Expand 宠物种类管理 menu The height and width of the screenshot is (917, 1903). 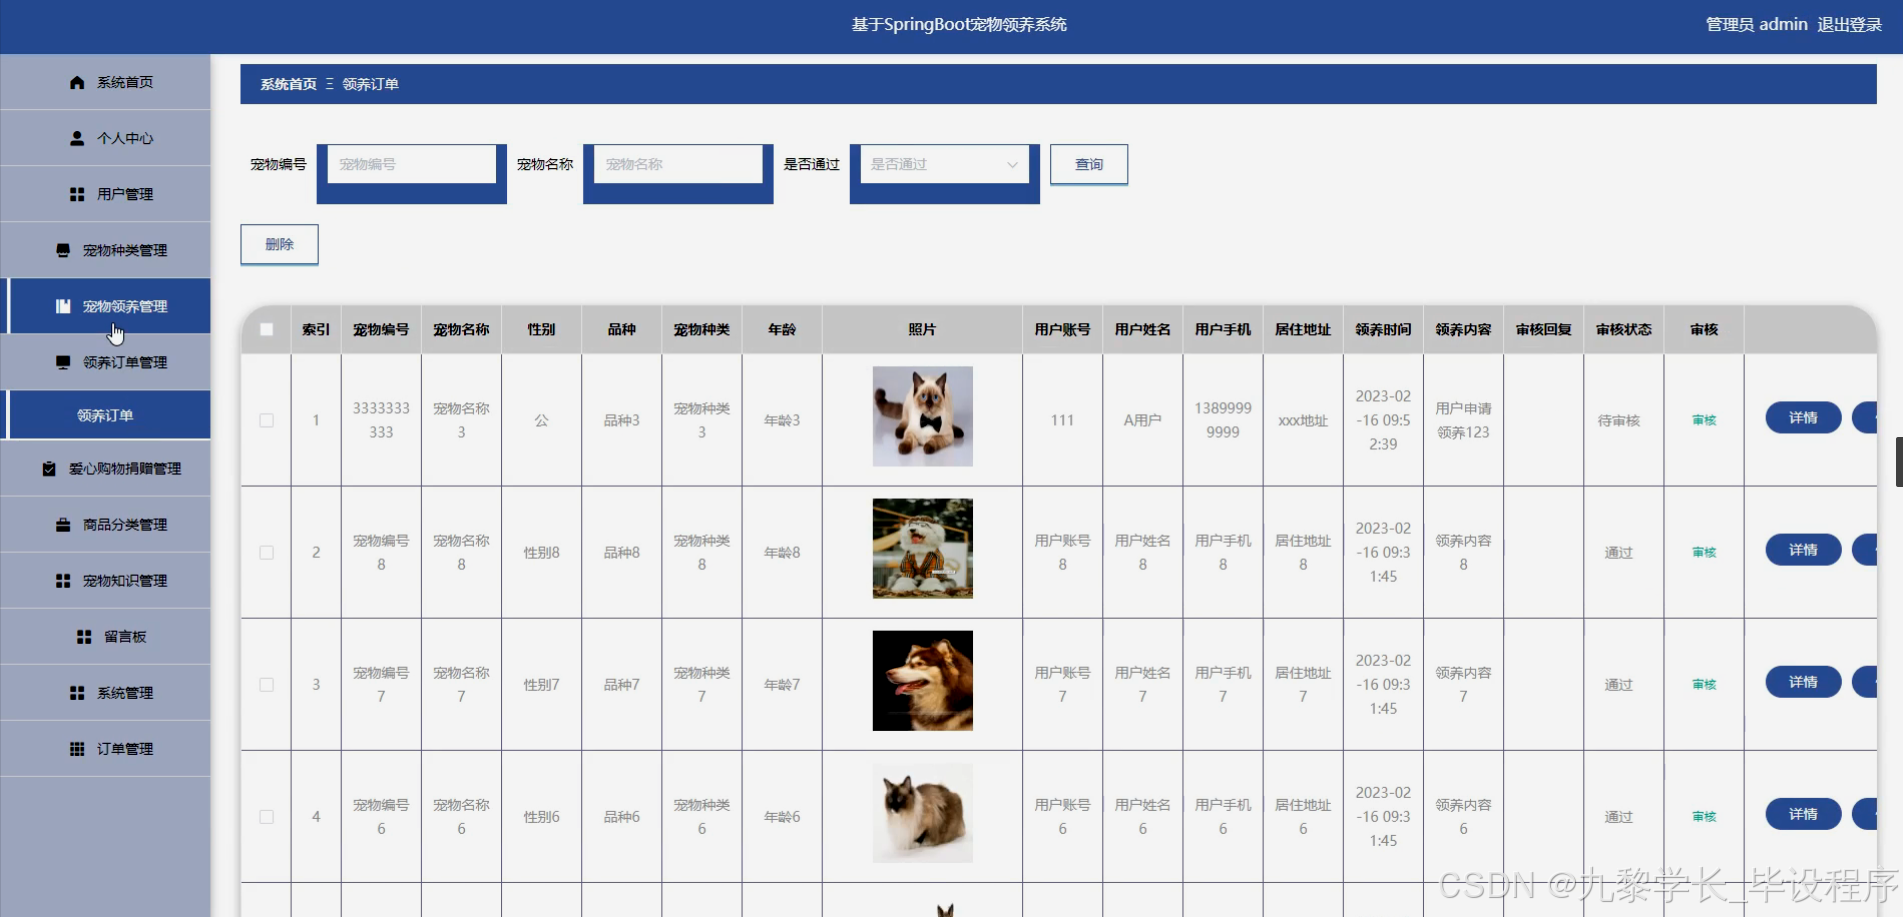105,250
